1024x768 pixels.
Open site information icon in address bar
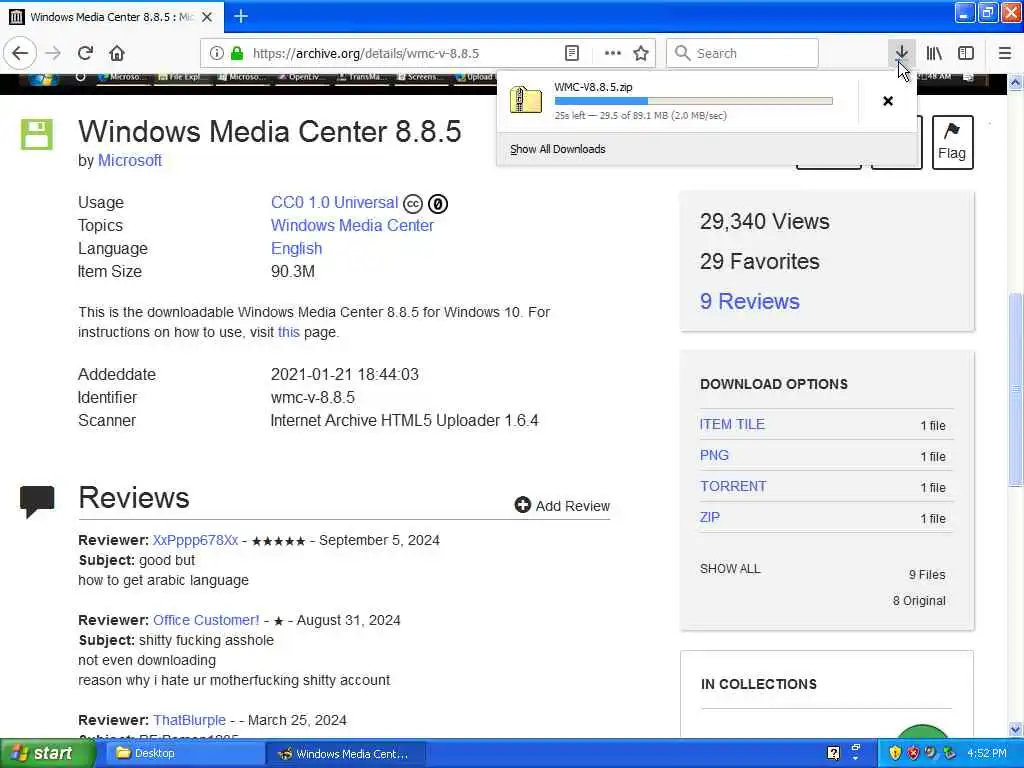click(216, 53)
